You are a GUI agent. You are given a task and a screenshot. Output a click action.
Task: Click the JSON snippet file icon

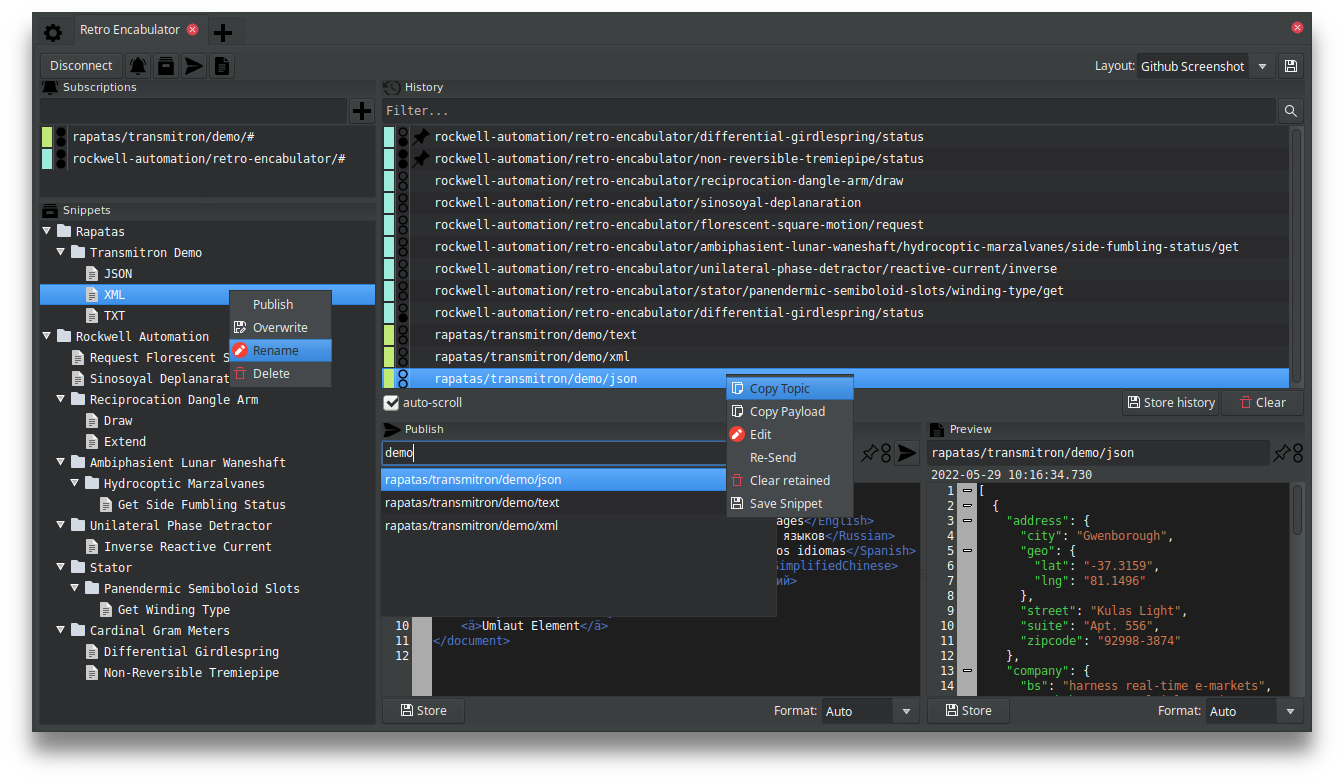pos(93,273)
